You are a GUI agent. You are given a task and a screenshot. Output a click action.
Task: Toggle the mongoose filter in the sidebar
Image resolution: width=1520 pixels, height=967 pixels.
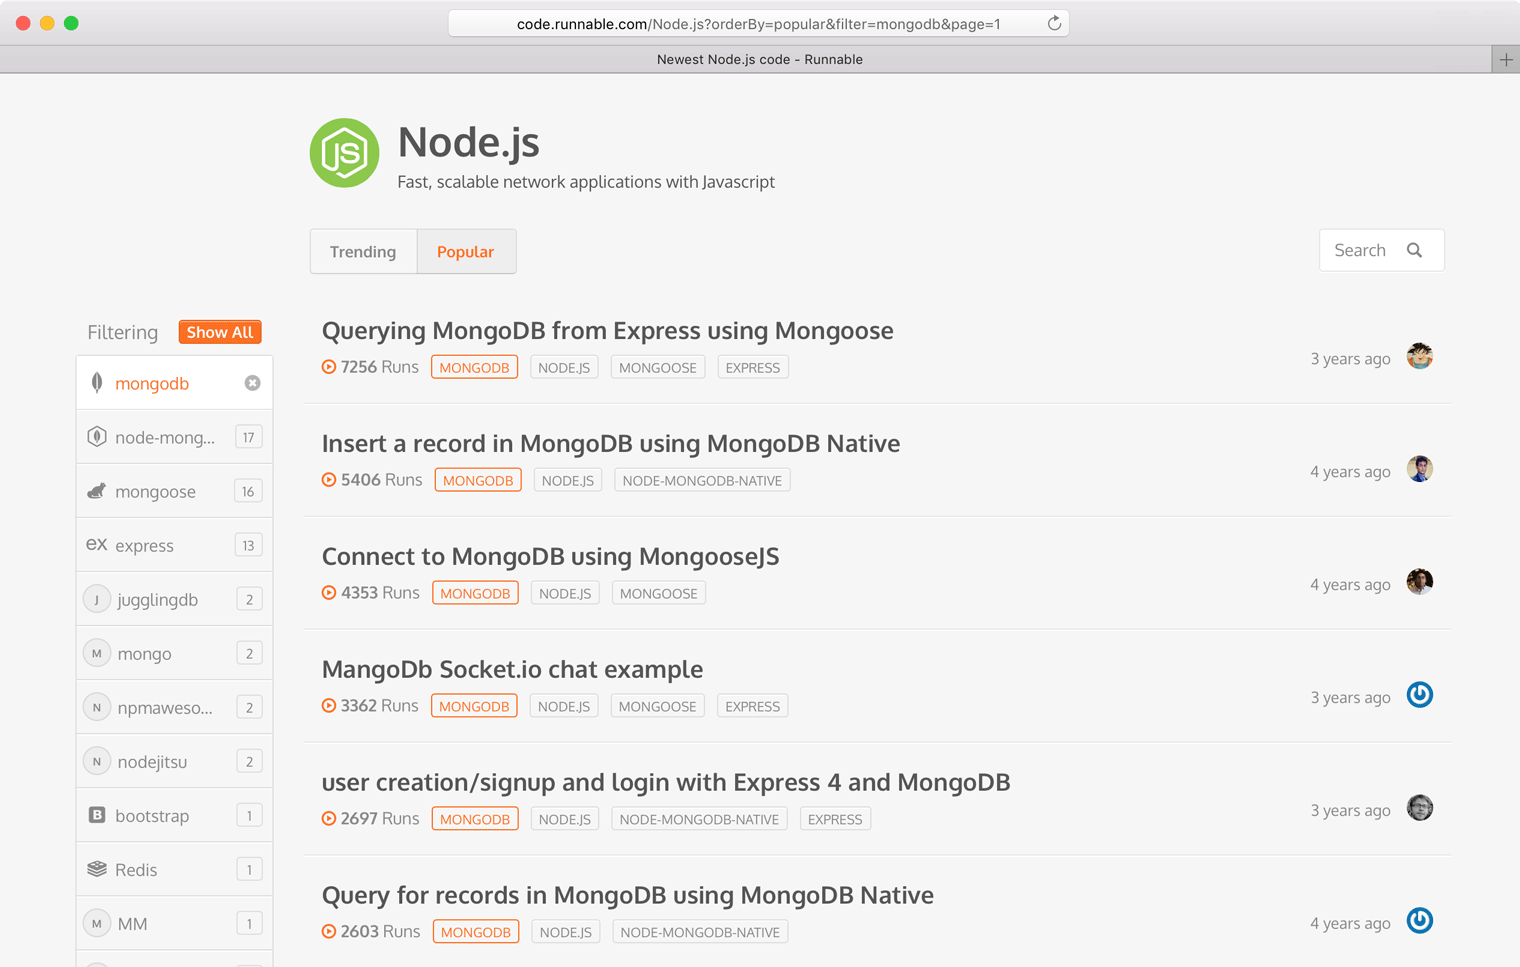pyautogui.click(x=155, y=491)
